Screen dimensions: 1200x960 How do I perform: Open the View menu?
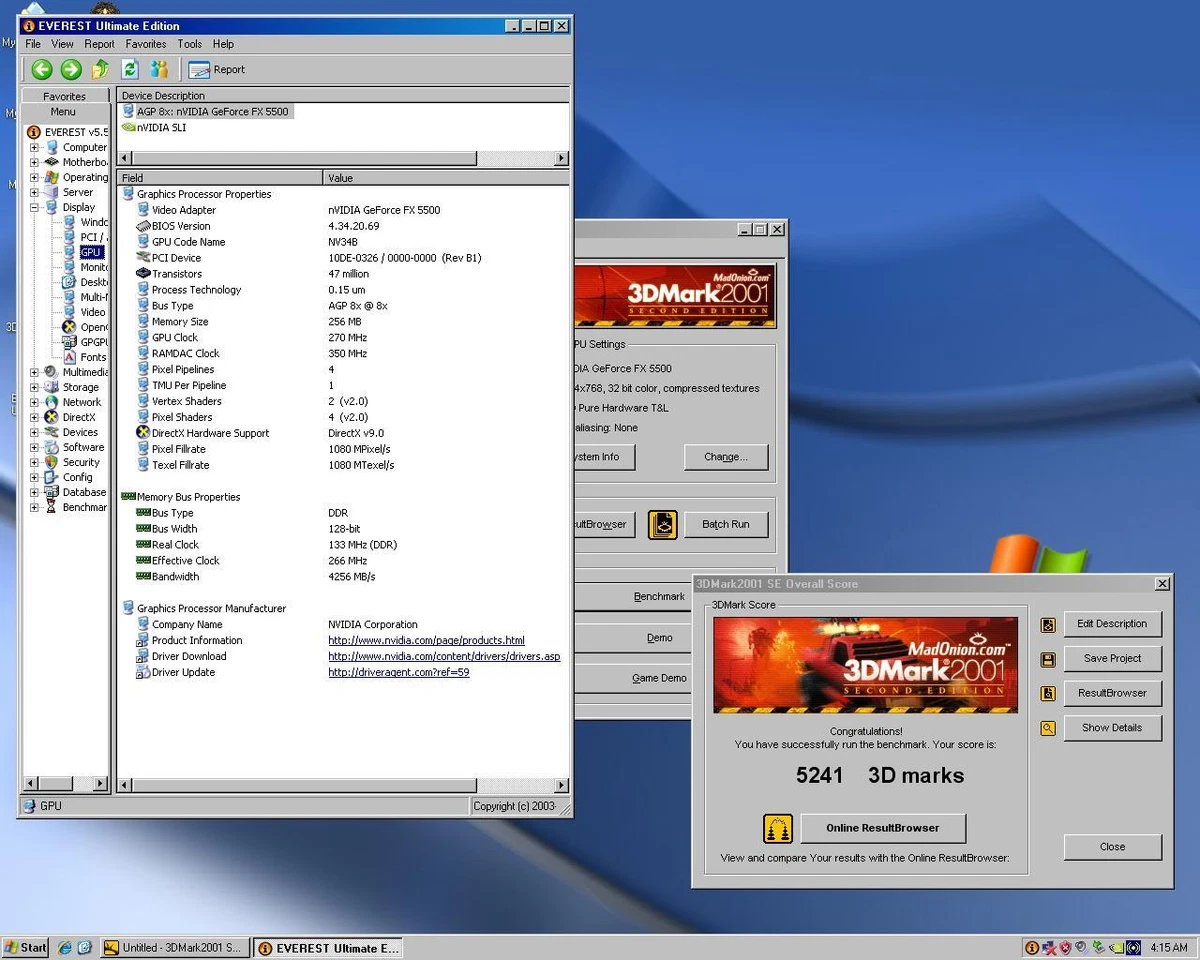click(x=62, y=44)
